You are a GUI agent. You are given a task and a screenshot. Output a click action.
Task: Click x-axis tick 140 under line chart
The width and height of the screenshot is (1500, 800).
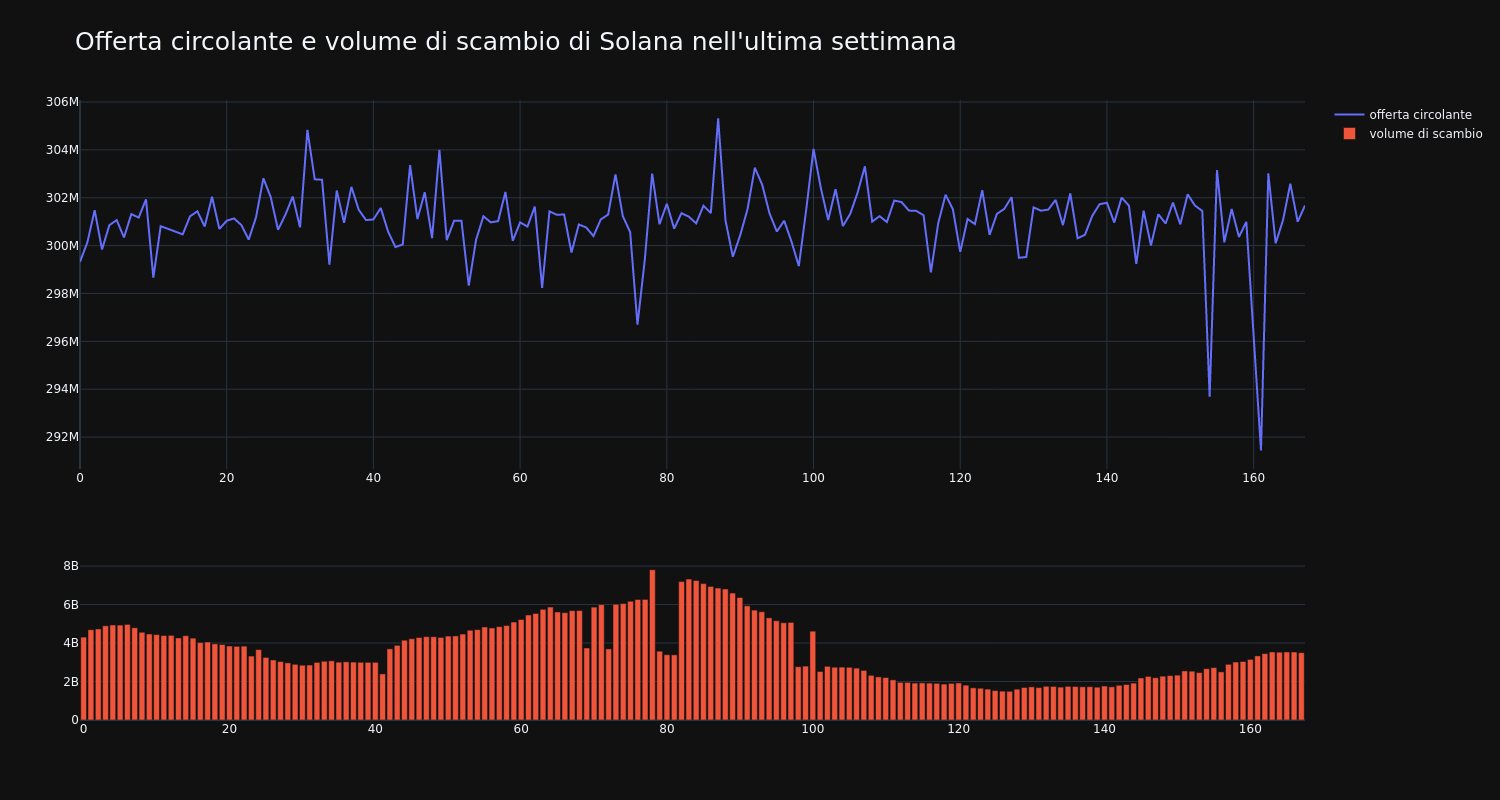pyautogui.click(x=1106, y=478)
